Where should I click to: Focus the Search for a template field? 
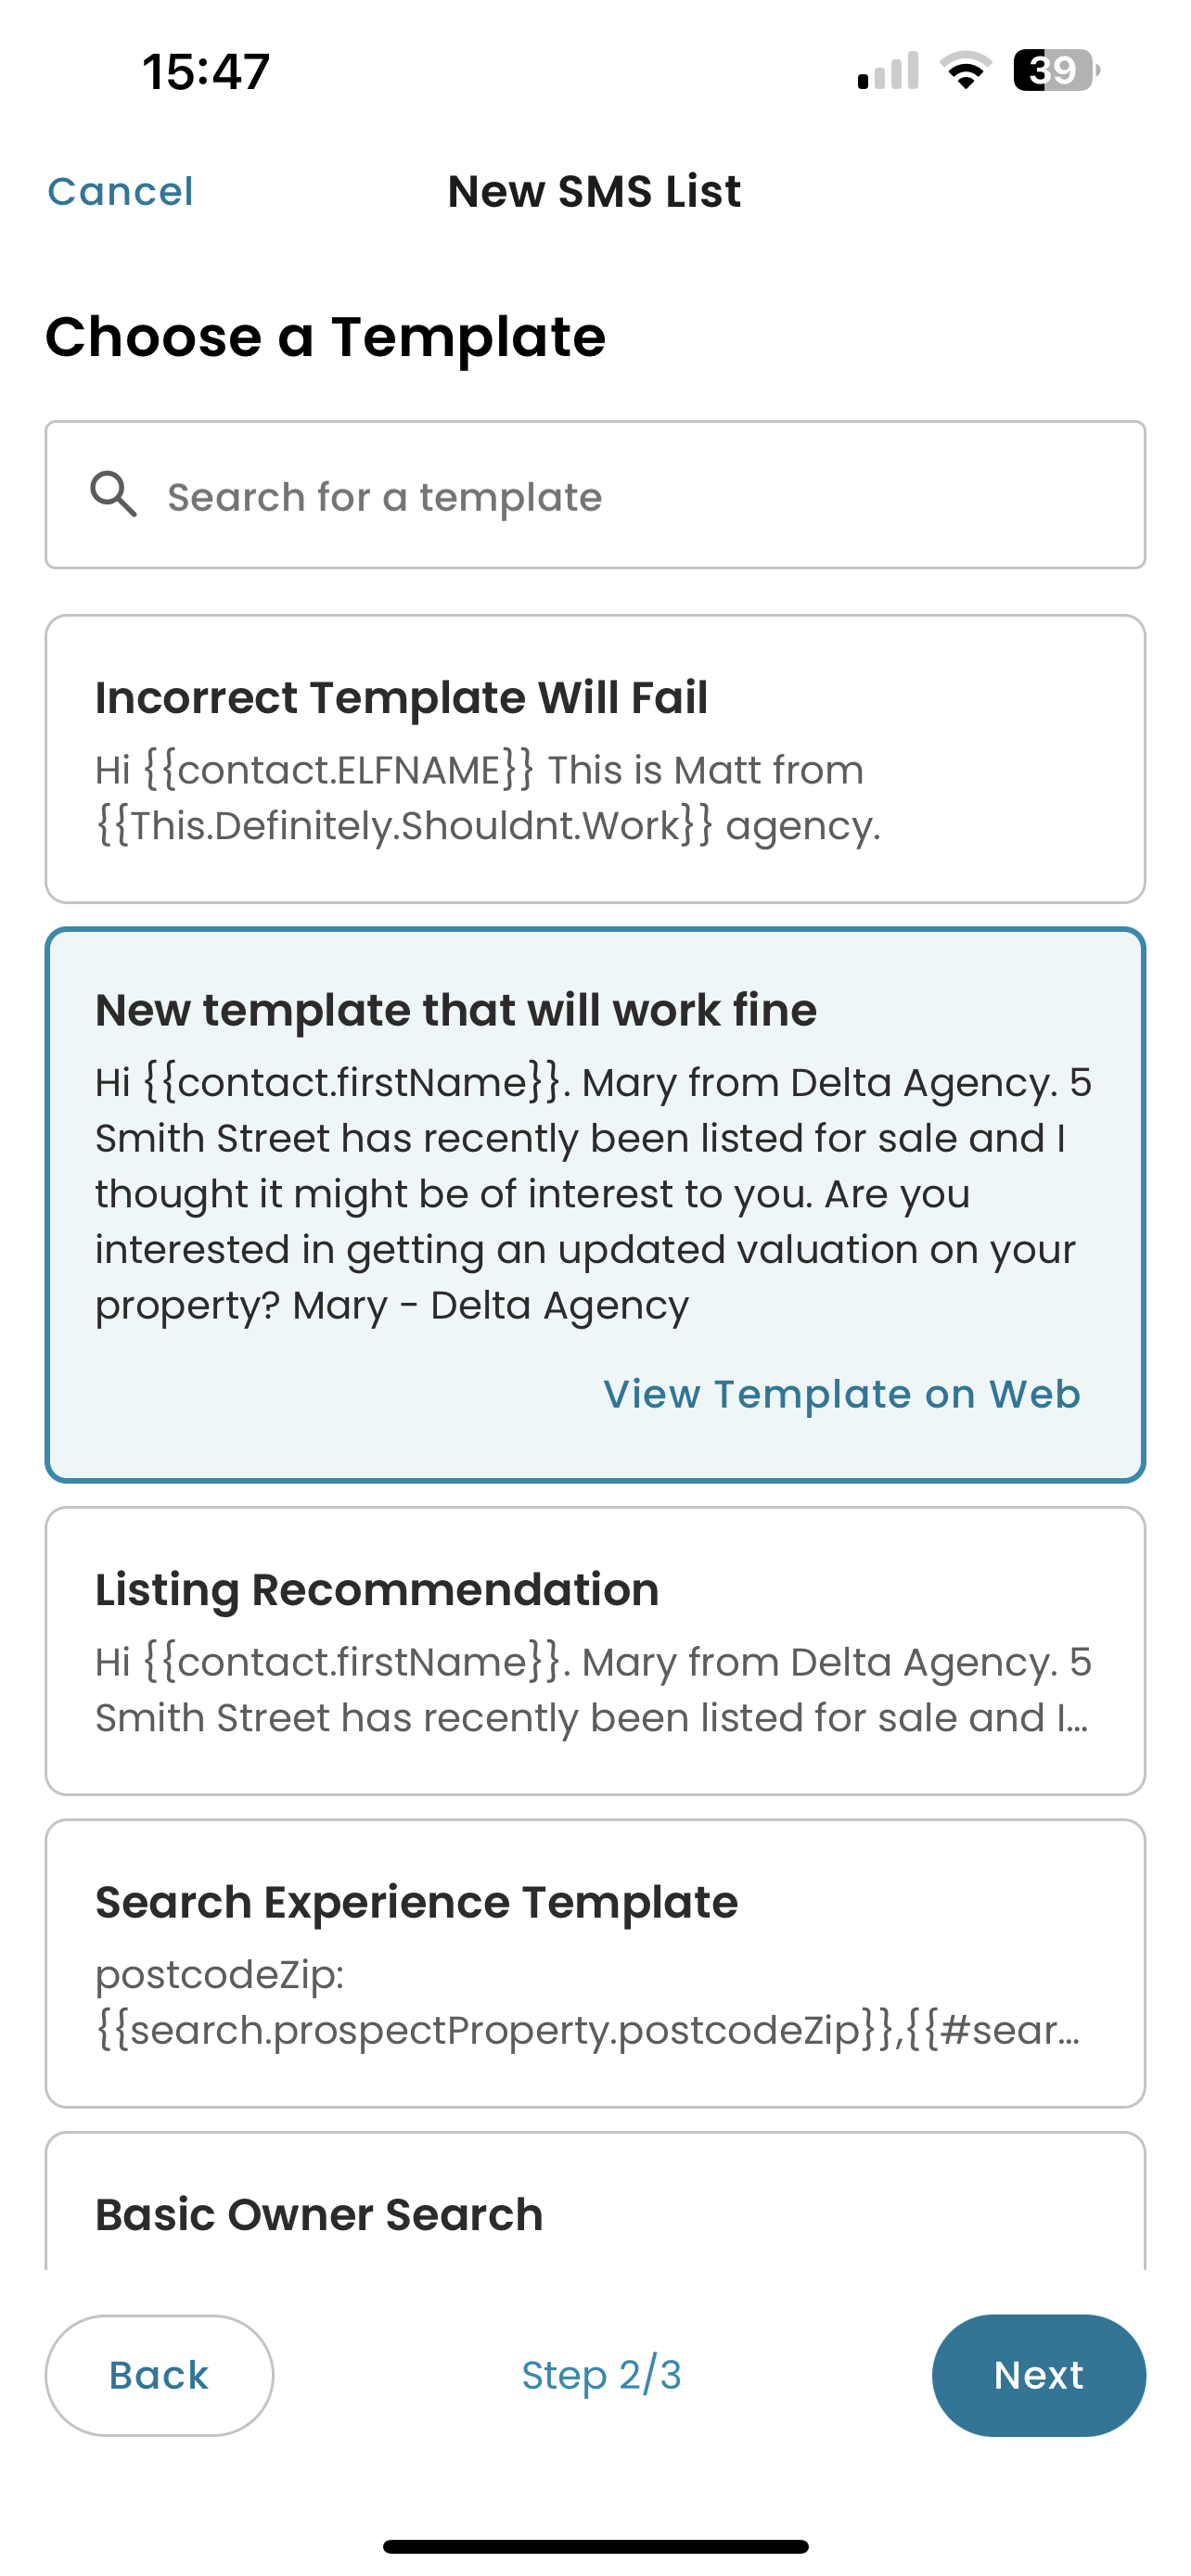[x=595, y=495]
